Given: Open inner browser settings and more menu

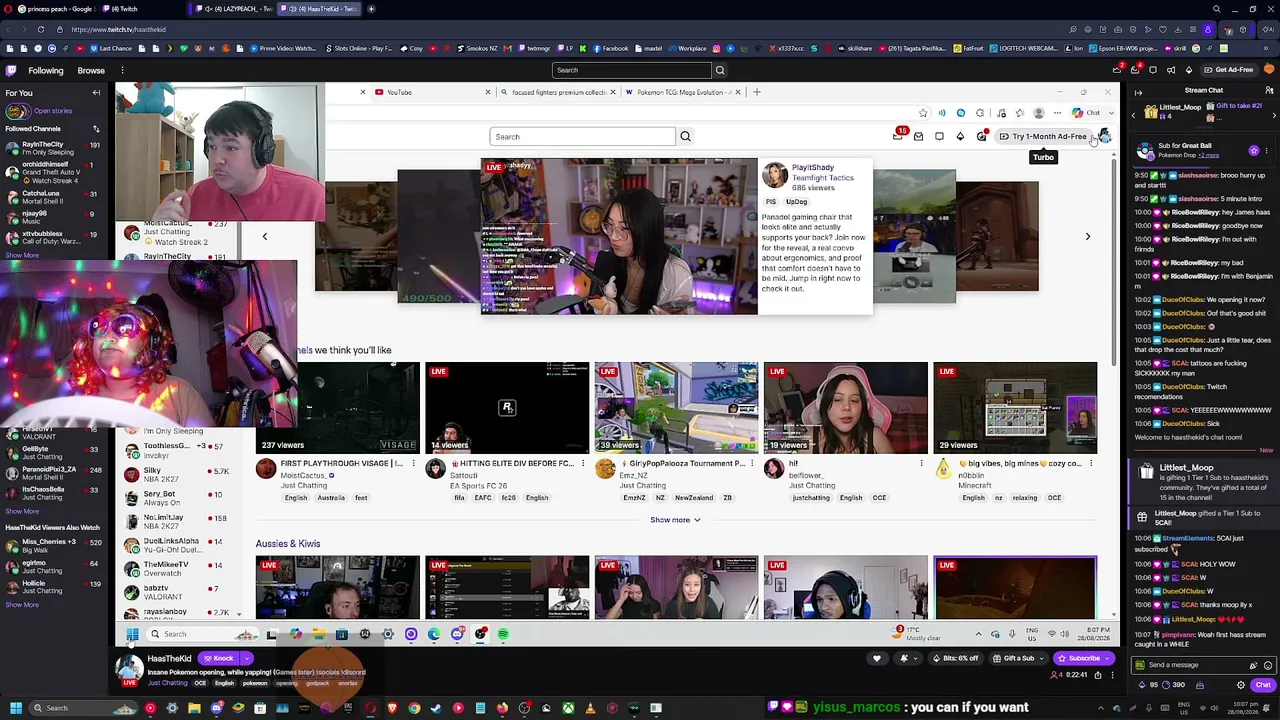Looking at the screenshot, I should coord(1058,113).
